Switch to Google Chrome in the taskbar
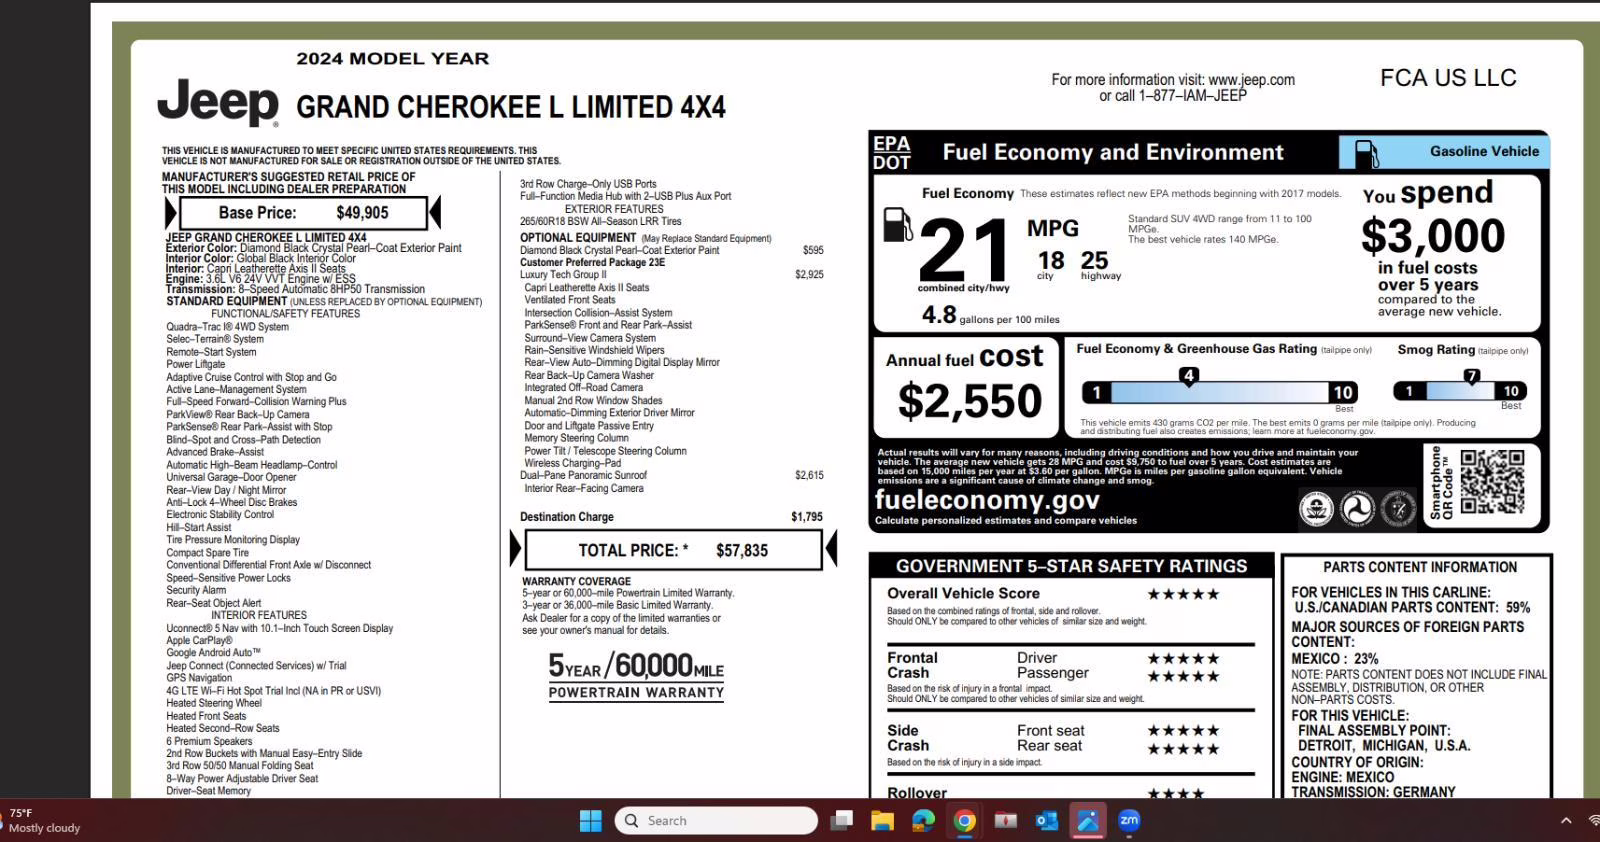The width and height of the screenshot is (1600, 842). coord(964,821)
